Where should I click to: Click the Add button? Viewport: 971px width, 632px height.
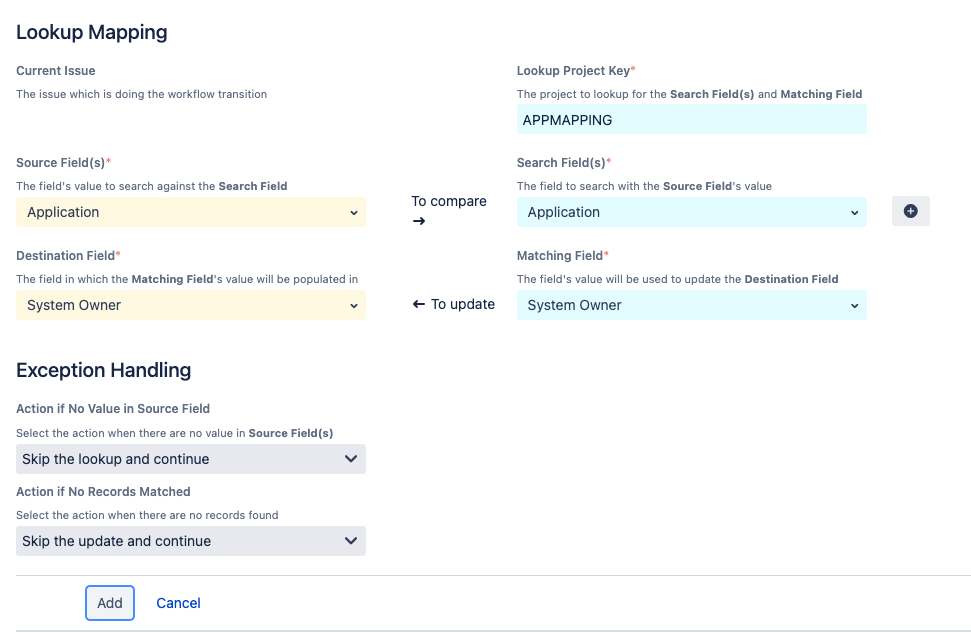point(109,602)
